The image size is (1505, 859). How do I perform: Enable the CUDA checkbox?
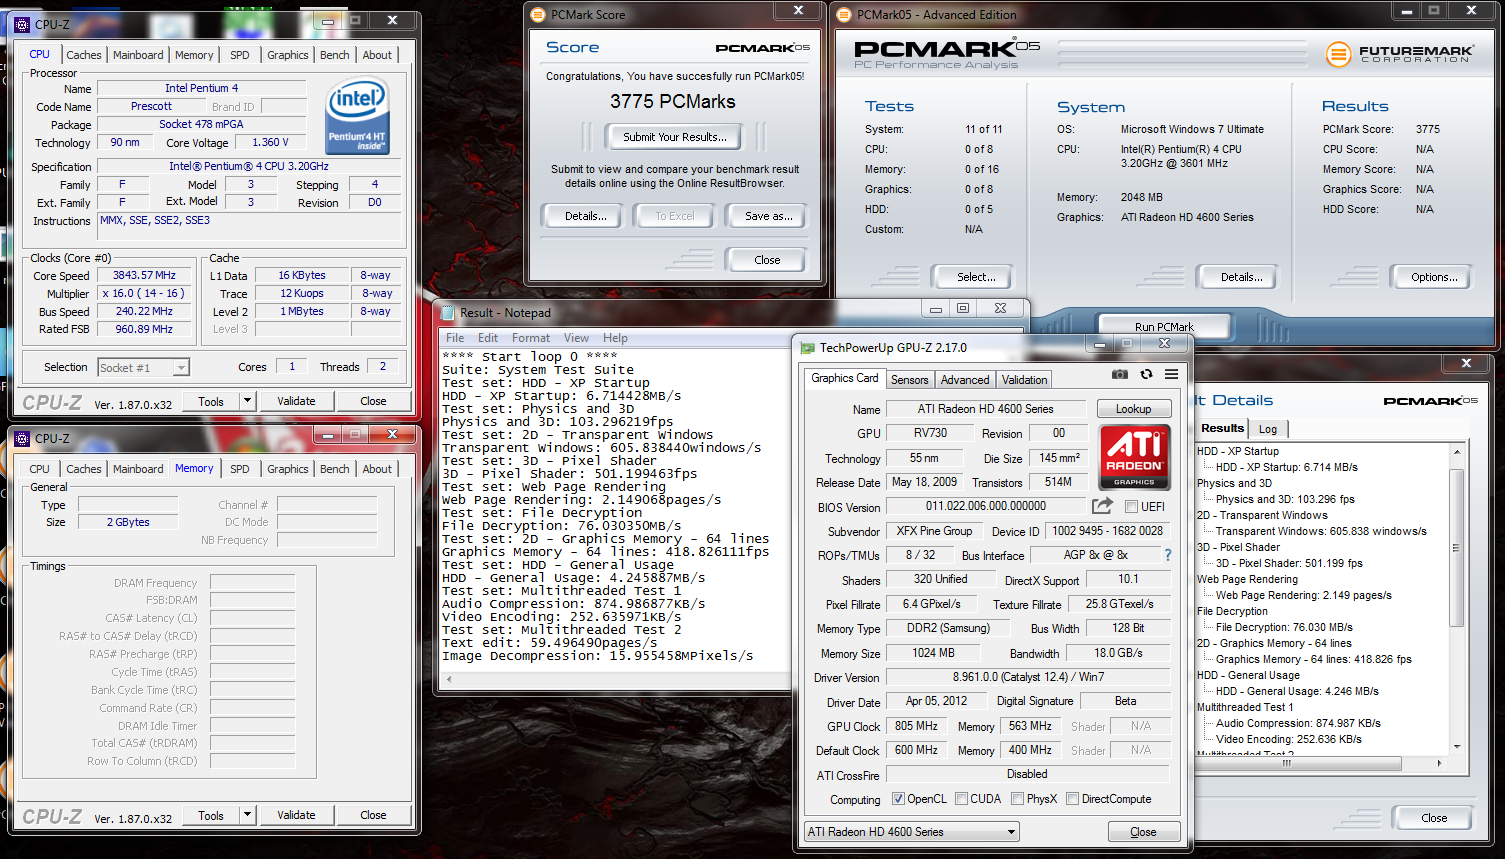[x=961, y=799]
